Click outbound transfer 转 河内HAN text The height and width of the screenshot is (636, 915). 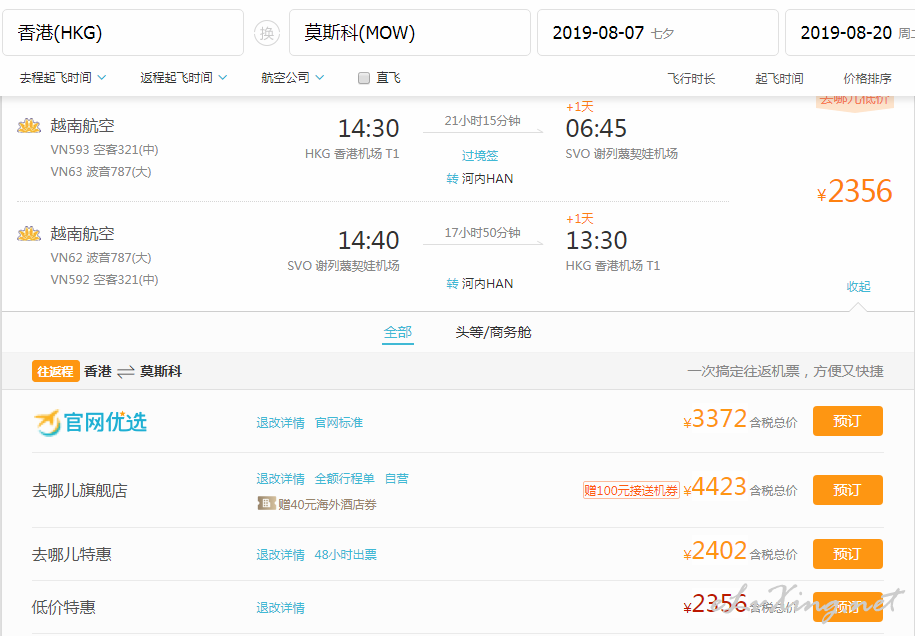[480, 179]
